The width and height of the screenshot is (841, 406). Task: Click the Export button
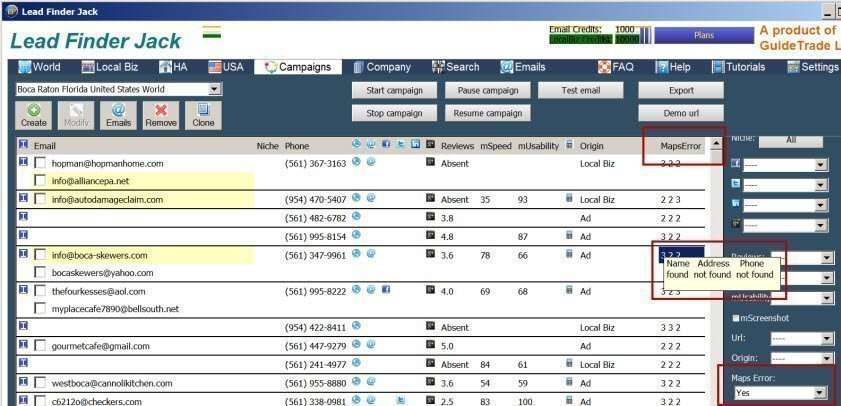pyautogui.click(x=680, y=90)
